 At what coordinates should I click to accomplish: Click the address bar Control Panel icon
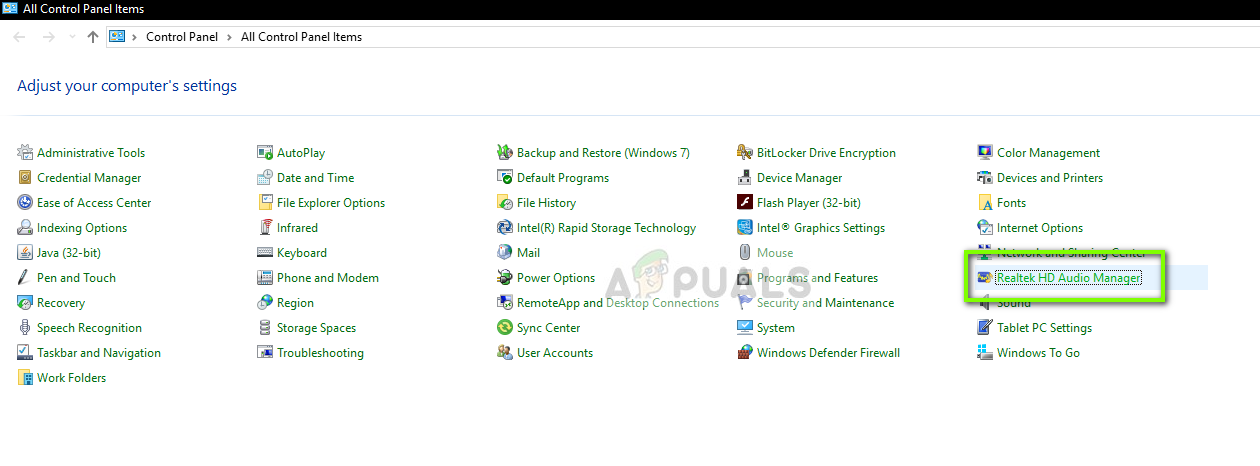[x=116, y=36]
